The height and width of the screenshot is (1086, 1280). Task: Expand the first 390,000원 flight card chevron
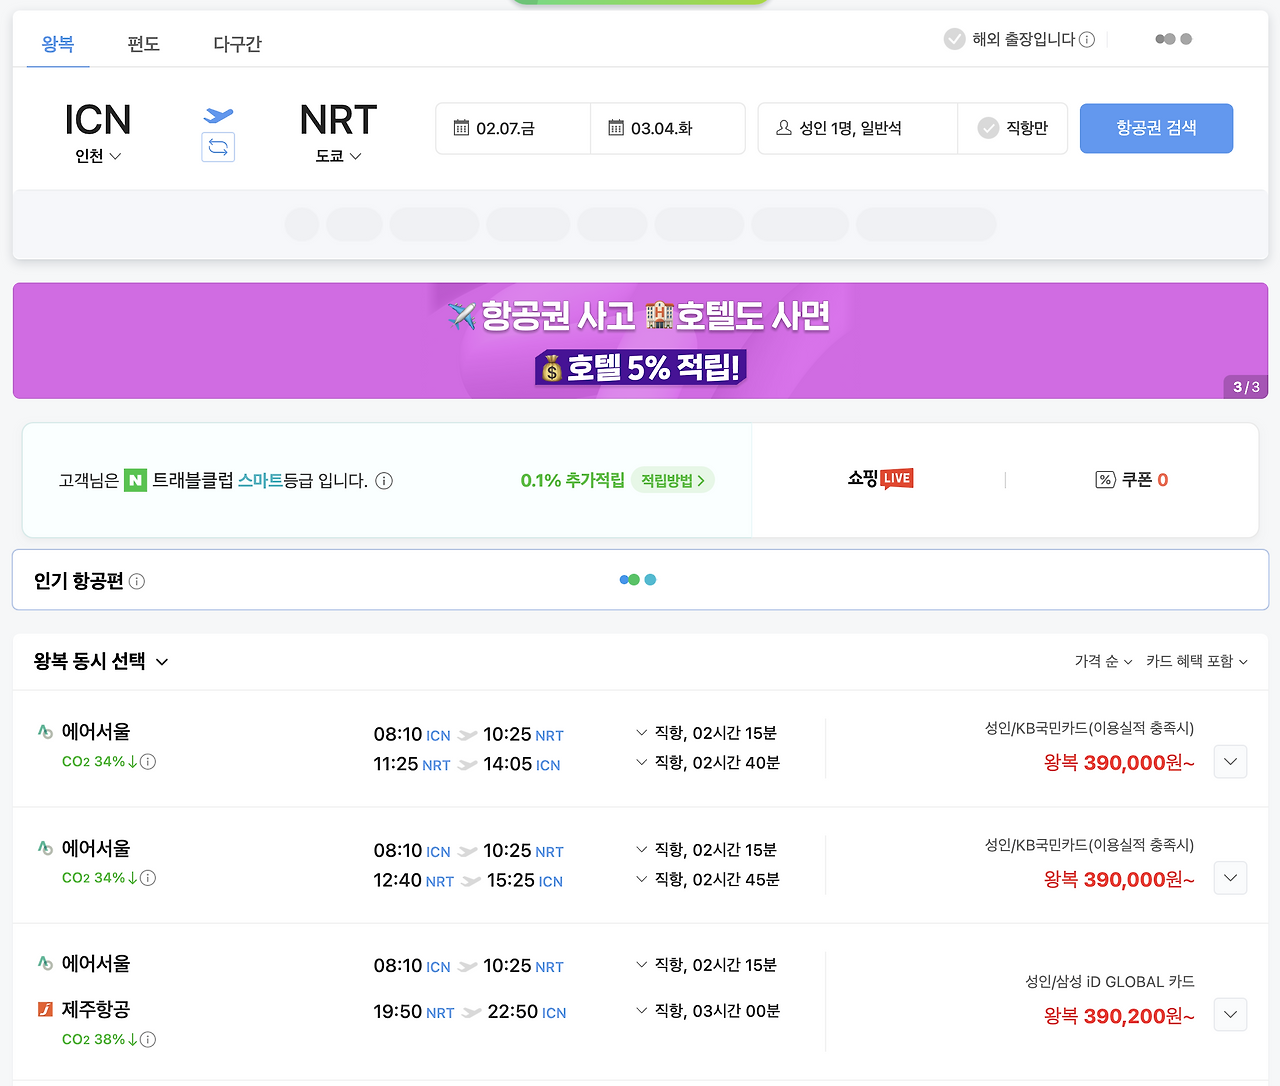pos(1230,761)
